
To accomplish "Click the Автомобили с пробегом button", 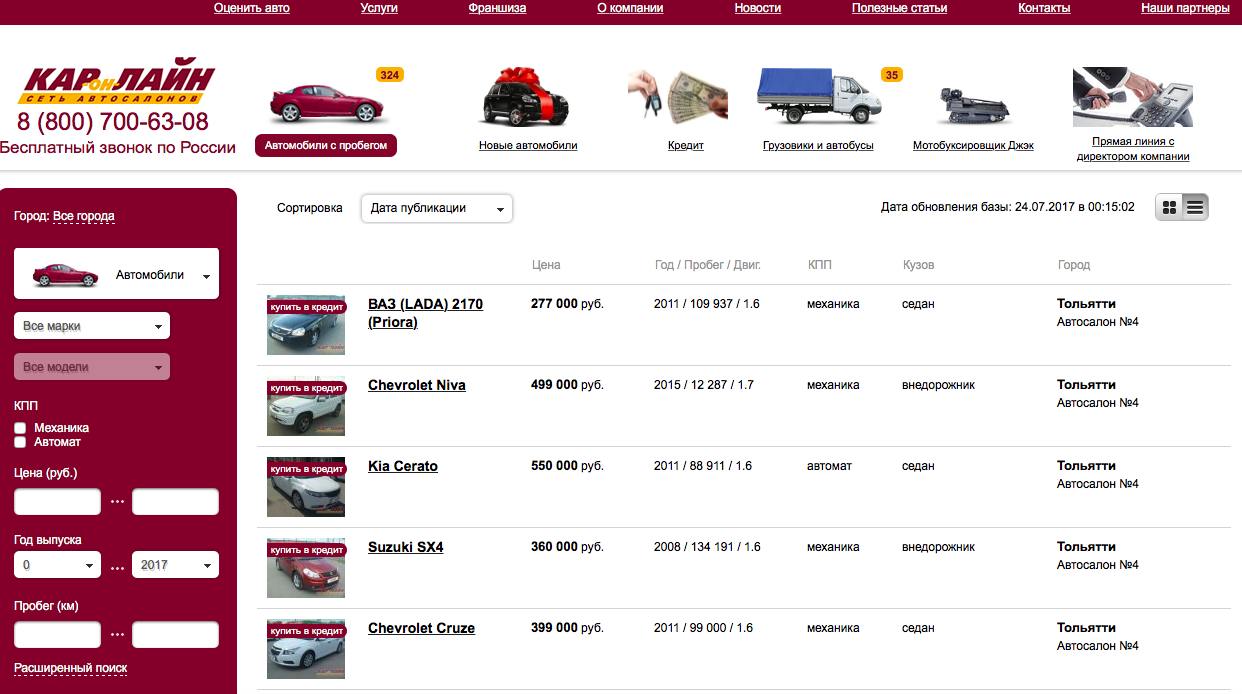I will coord(326,145).
